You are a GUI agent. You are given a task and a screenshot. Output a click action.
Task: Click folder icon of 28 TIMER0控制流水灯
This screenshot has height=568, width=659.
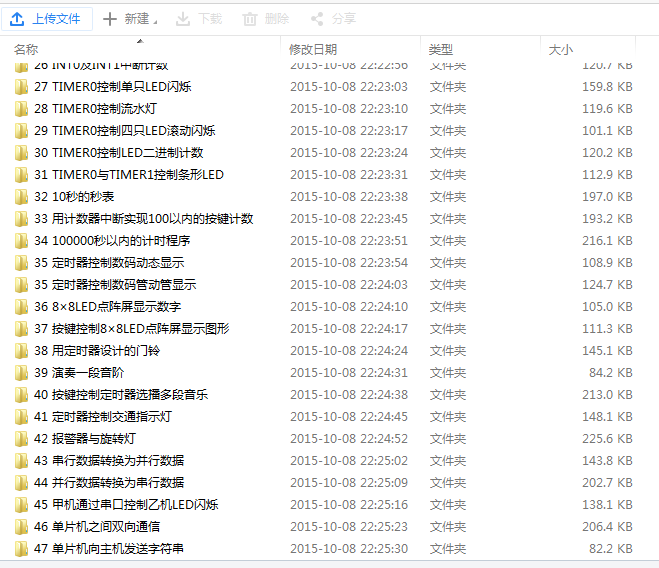point(21,109)
